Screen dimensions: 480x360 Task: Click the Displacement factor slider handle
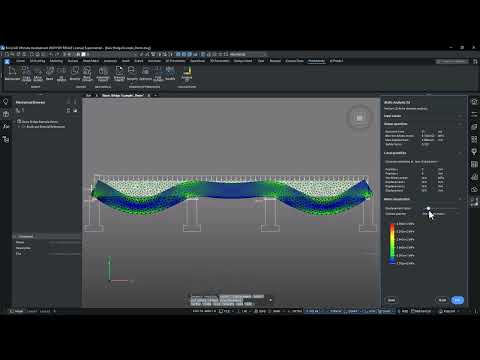point(428,208)
